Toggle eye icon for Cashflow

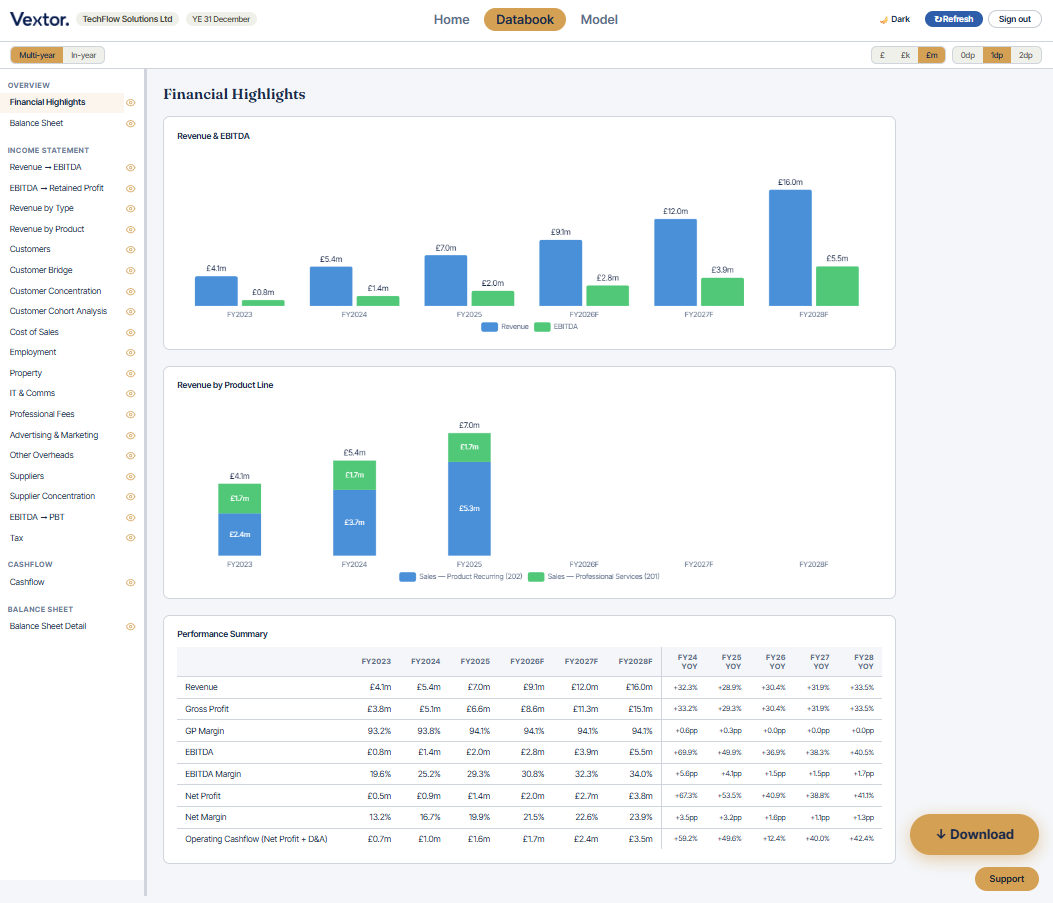click(131, 583)
